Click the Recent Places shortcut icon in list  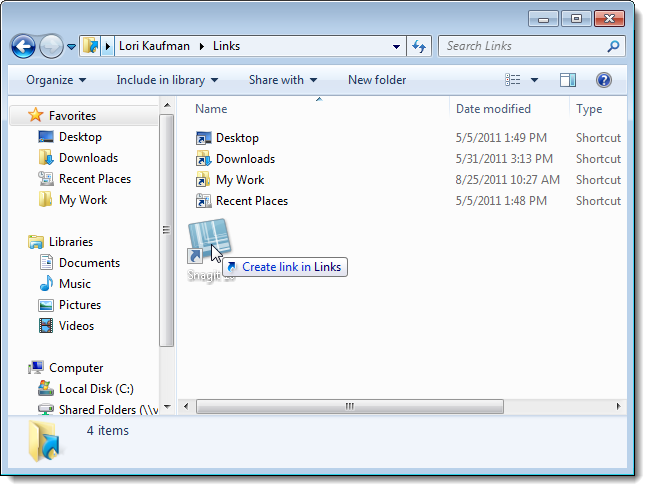click(x=203, y=201)
